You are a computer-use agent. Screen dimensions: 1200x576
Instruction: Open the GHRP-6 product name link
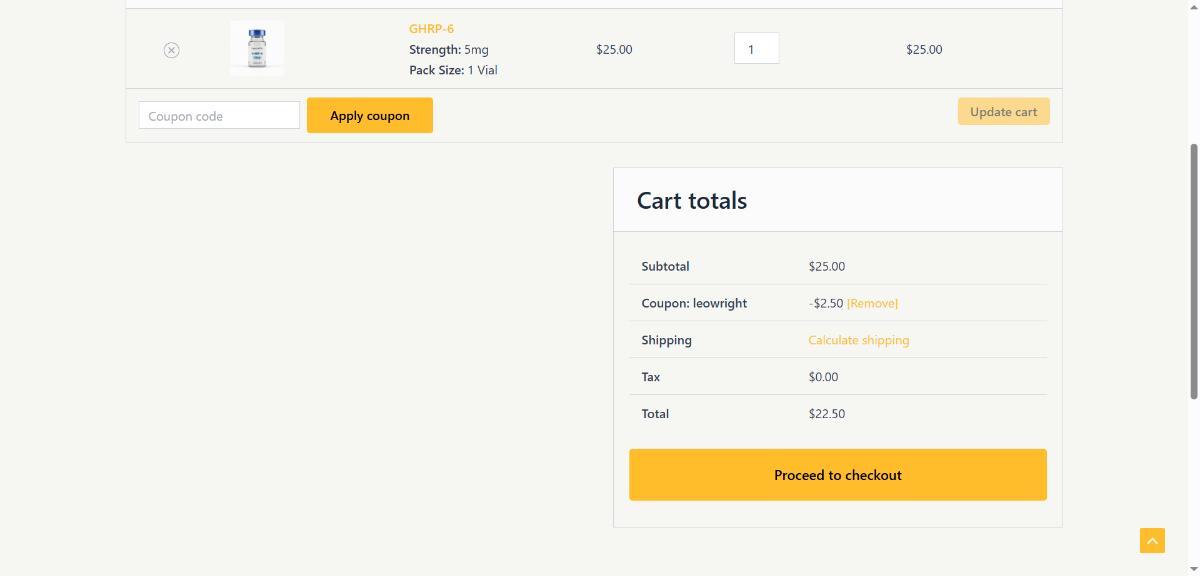431,29
